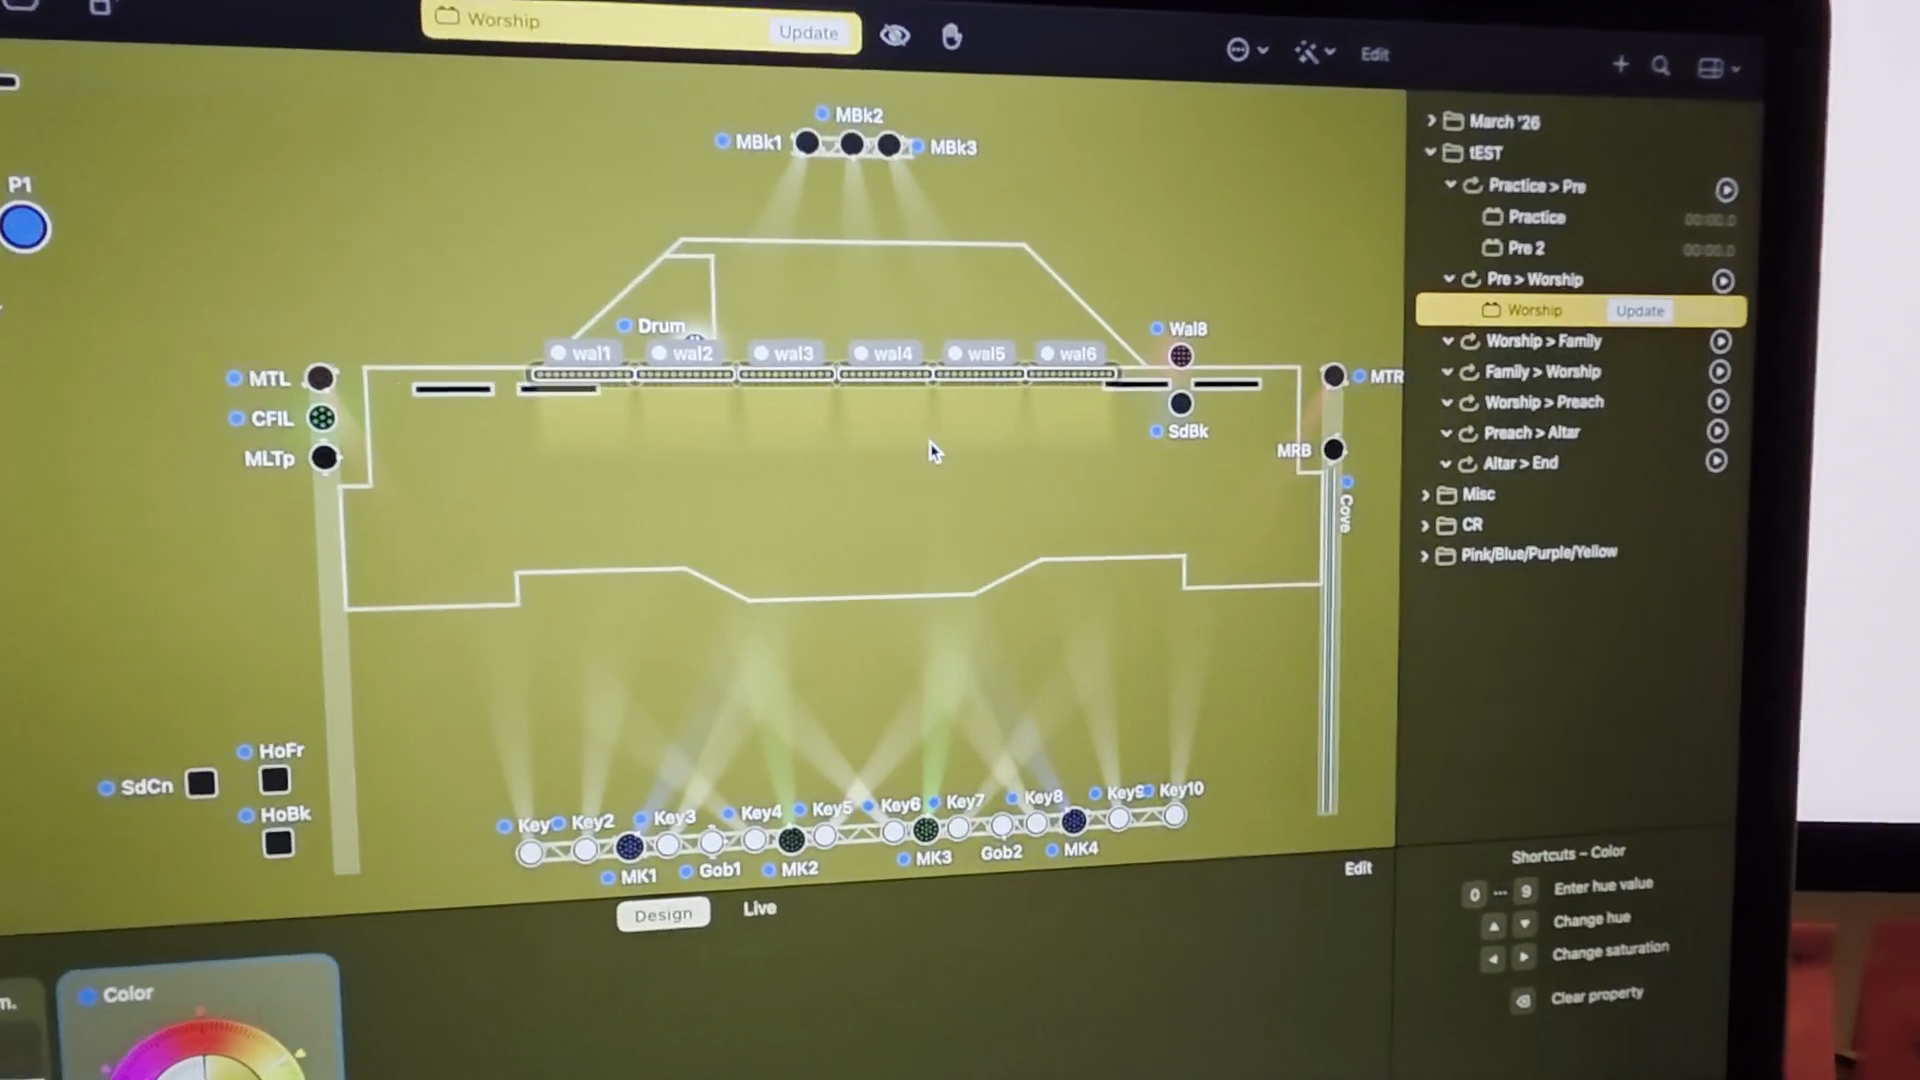
Task: Select the SdCn square fixture
Action: (x=201, y=783)
